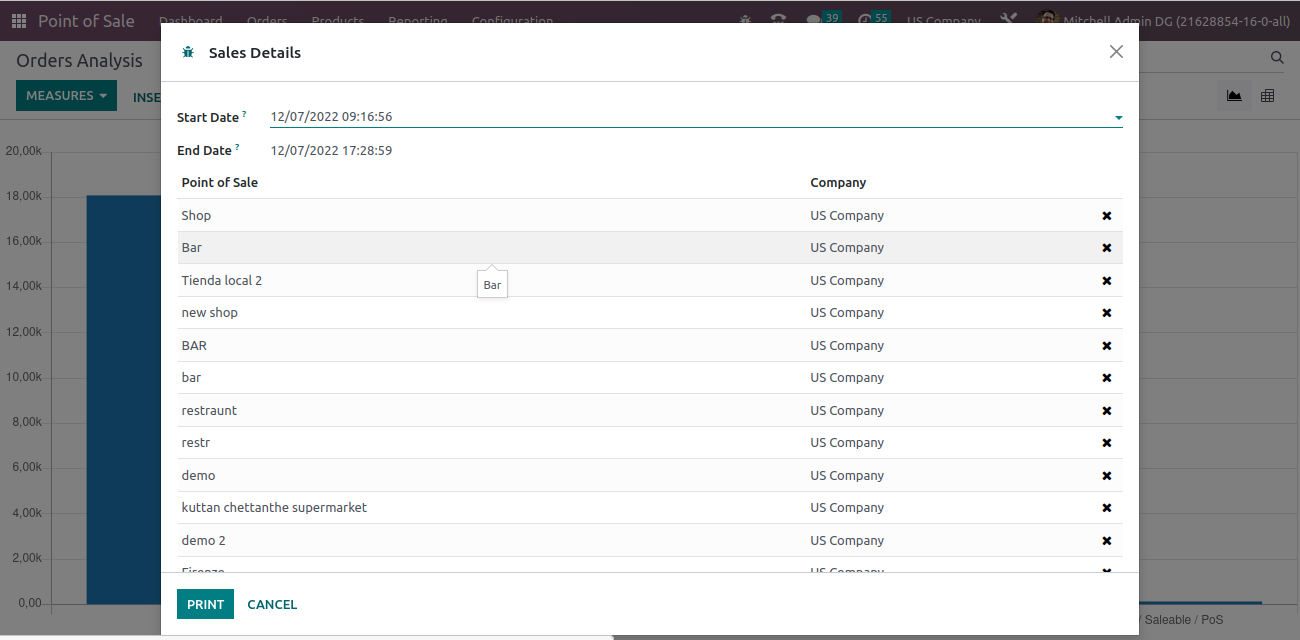Delete the restraunt row using X icon
This screenshot has height=640, width=1300.
coord(1107,411)
